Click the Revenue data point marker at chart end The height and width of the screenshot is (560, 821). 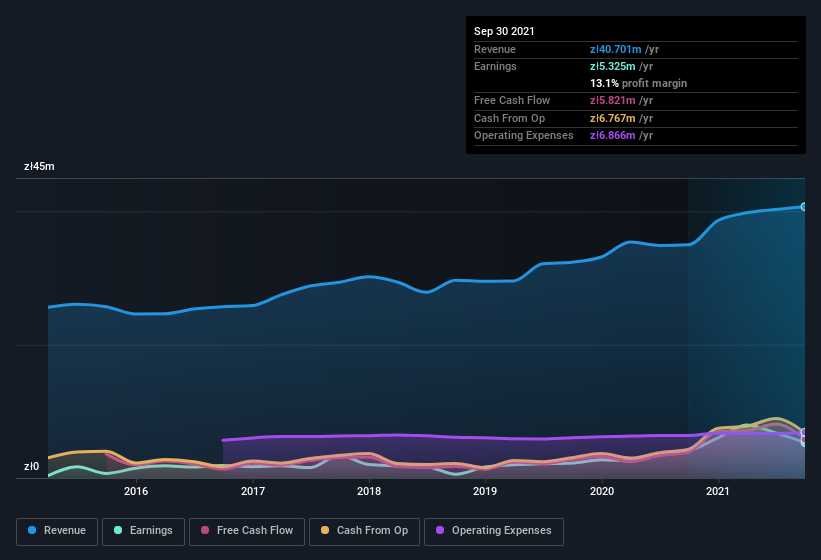click(803, 207)
